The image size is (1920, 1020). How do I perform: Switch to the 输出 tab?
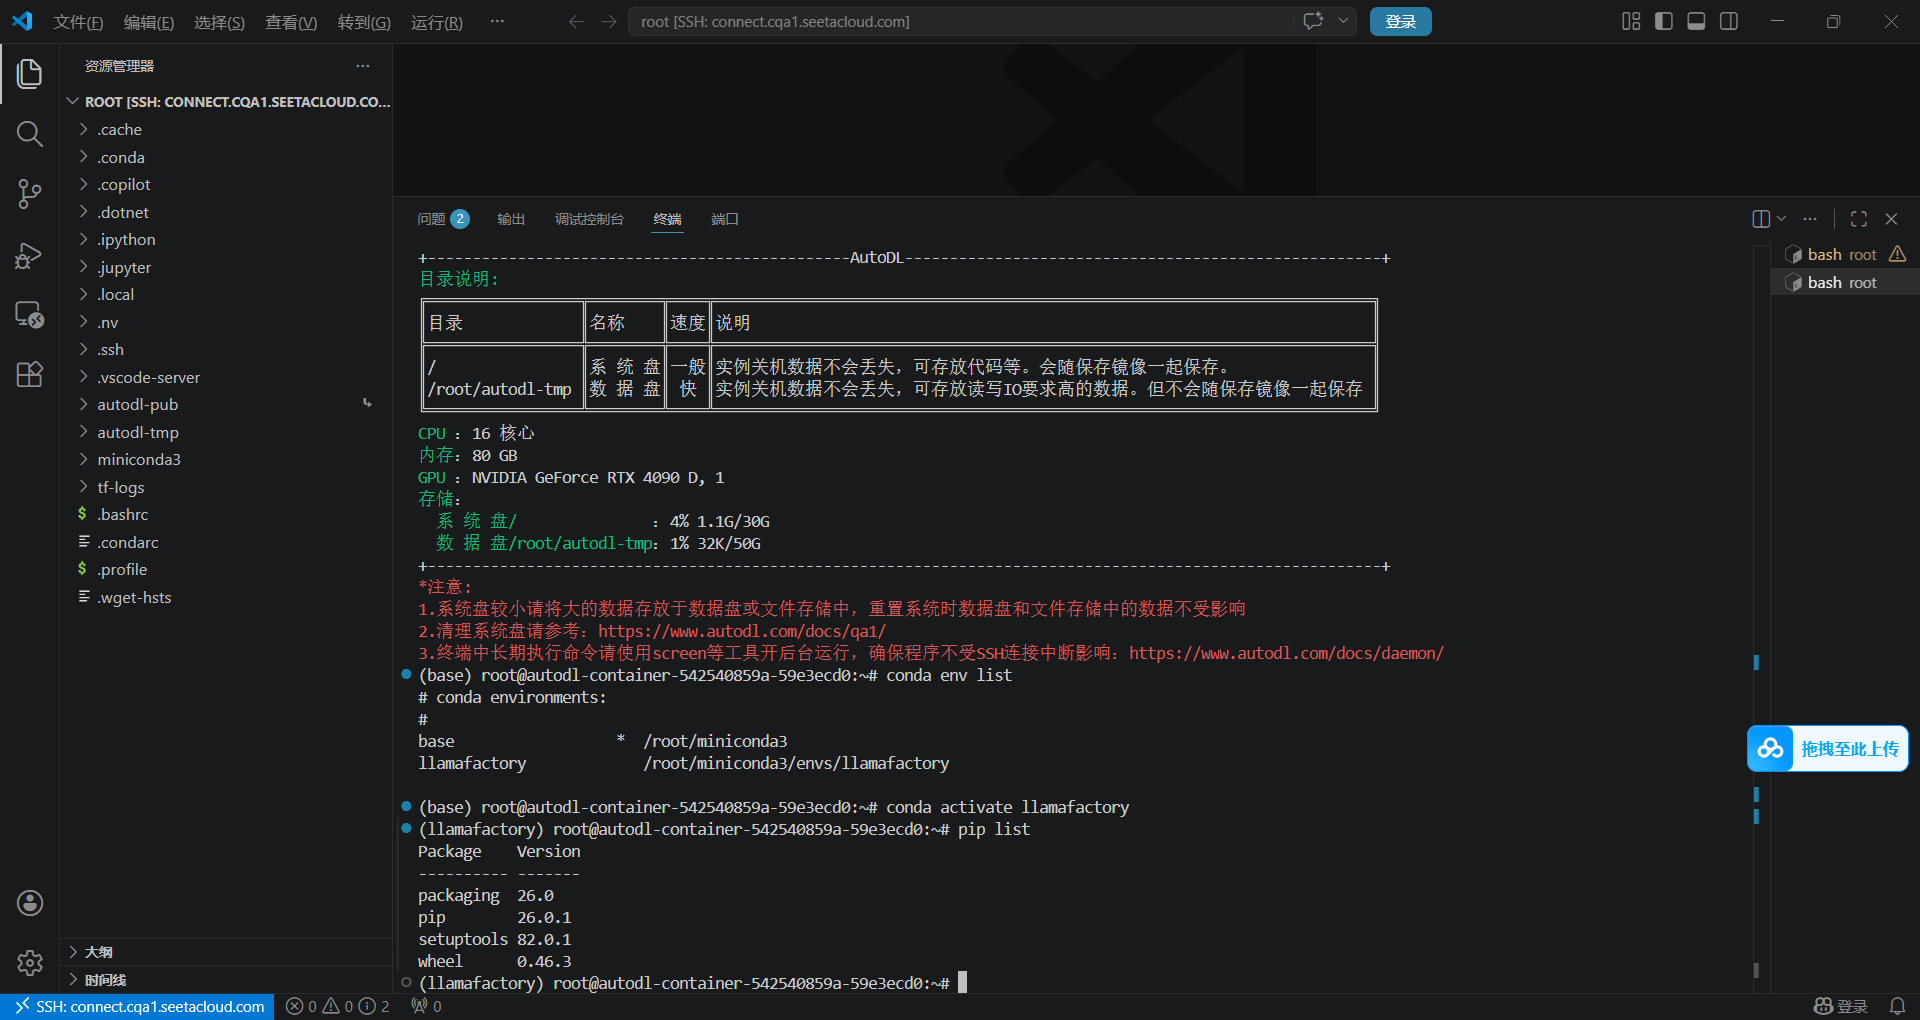[x=511, y=219]
